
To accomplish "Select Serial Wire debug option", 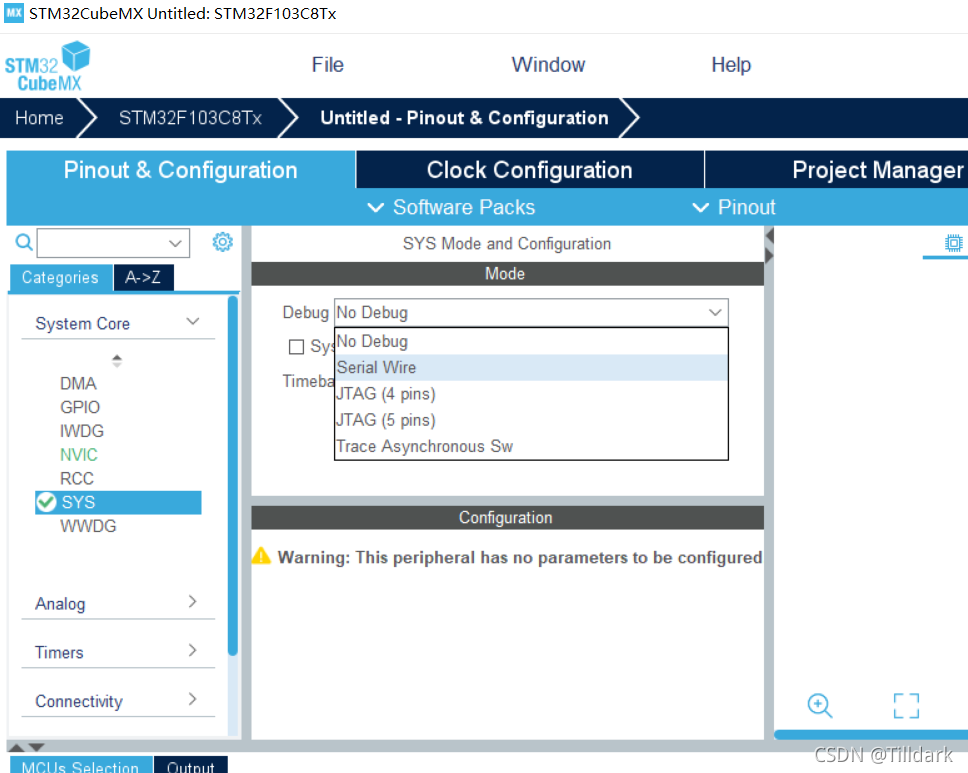I will (531, 367).
